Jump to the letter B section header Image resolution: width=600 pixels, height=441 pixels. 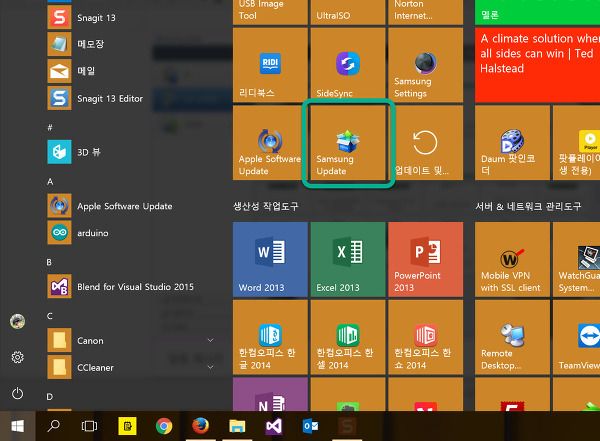pyautogui.click(x=49, y=262)
